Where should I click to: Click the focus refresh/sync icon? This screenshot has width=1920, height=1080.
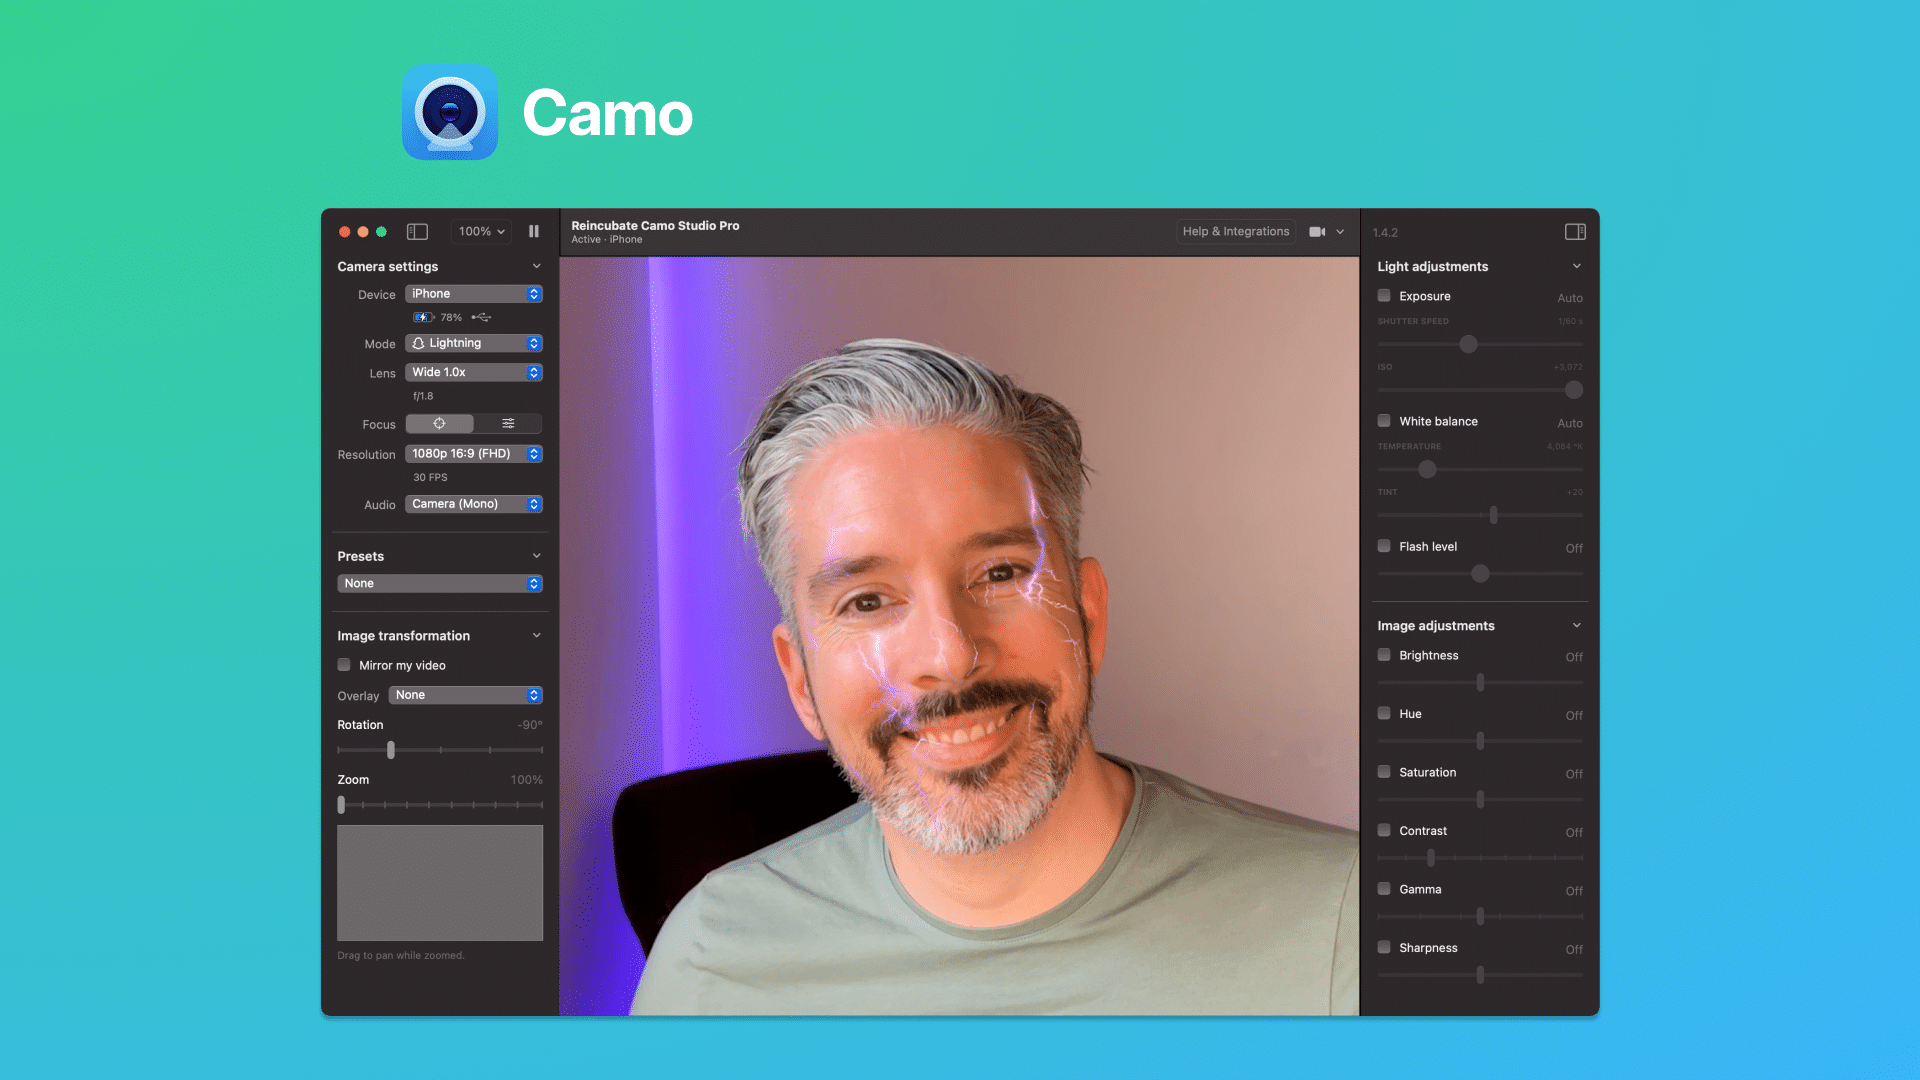[x=439, y=423]
